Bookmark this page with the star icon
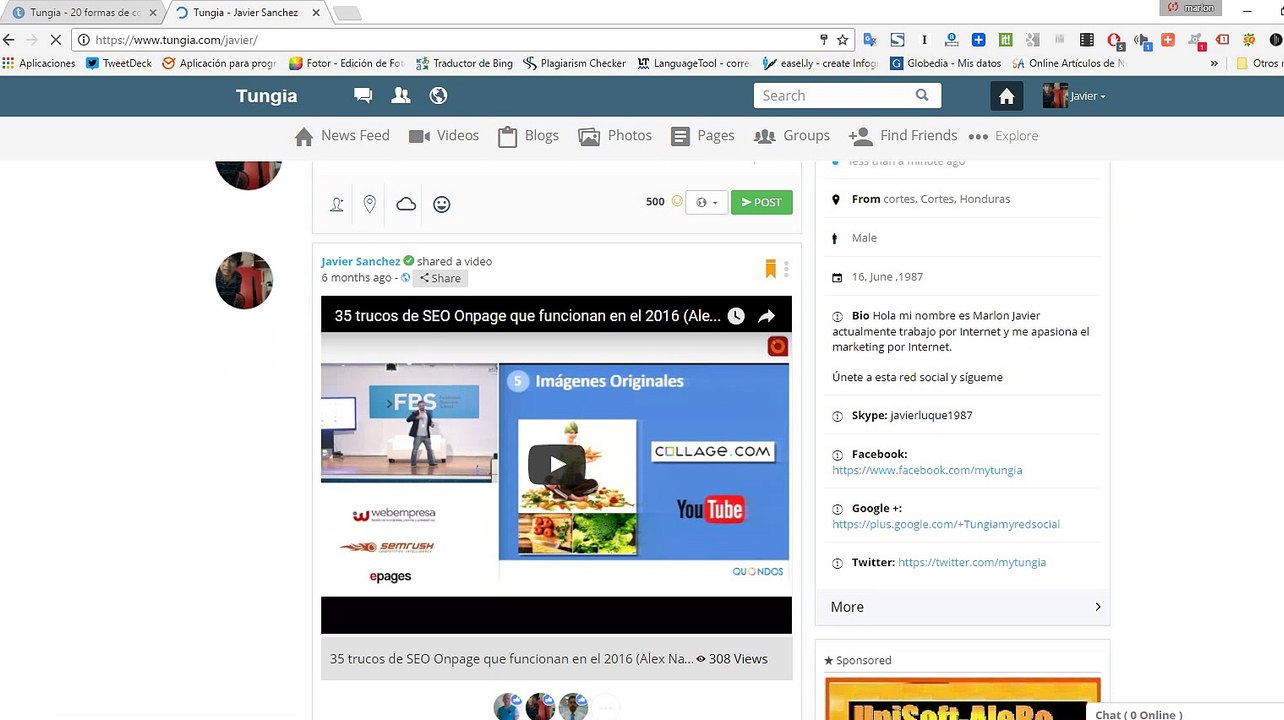This screenshot has height=720, width=1284. pyautogui.click(x=842, y=40)
